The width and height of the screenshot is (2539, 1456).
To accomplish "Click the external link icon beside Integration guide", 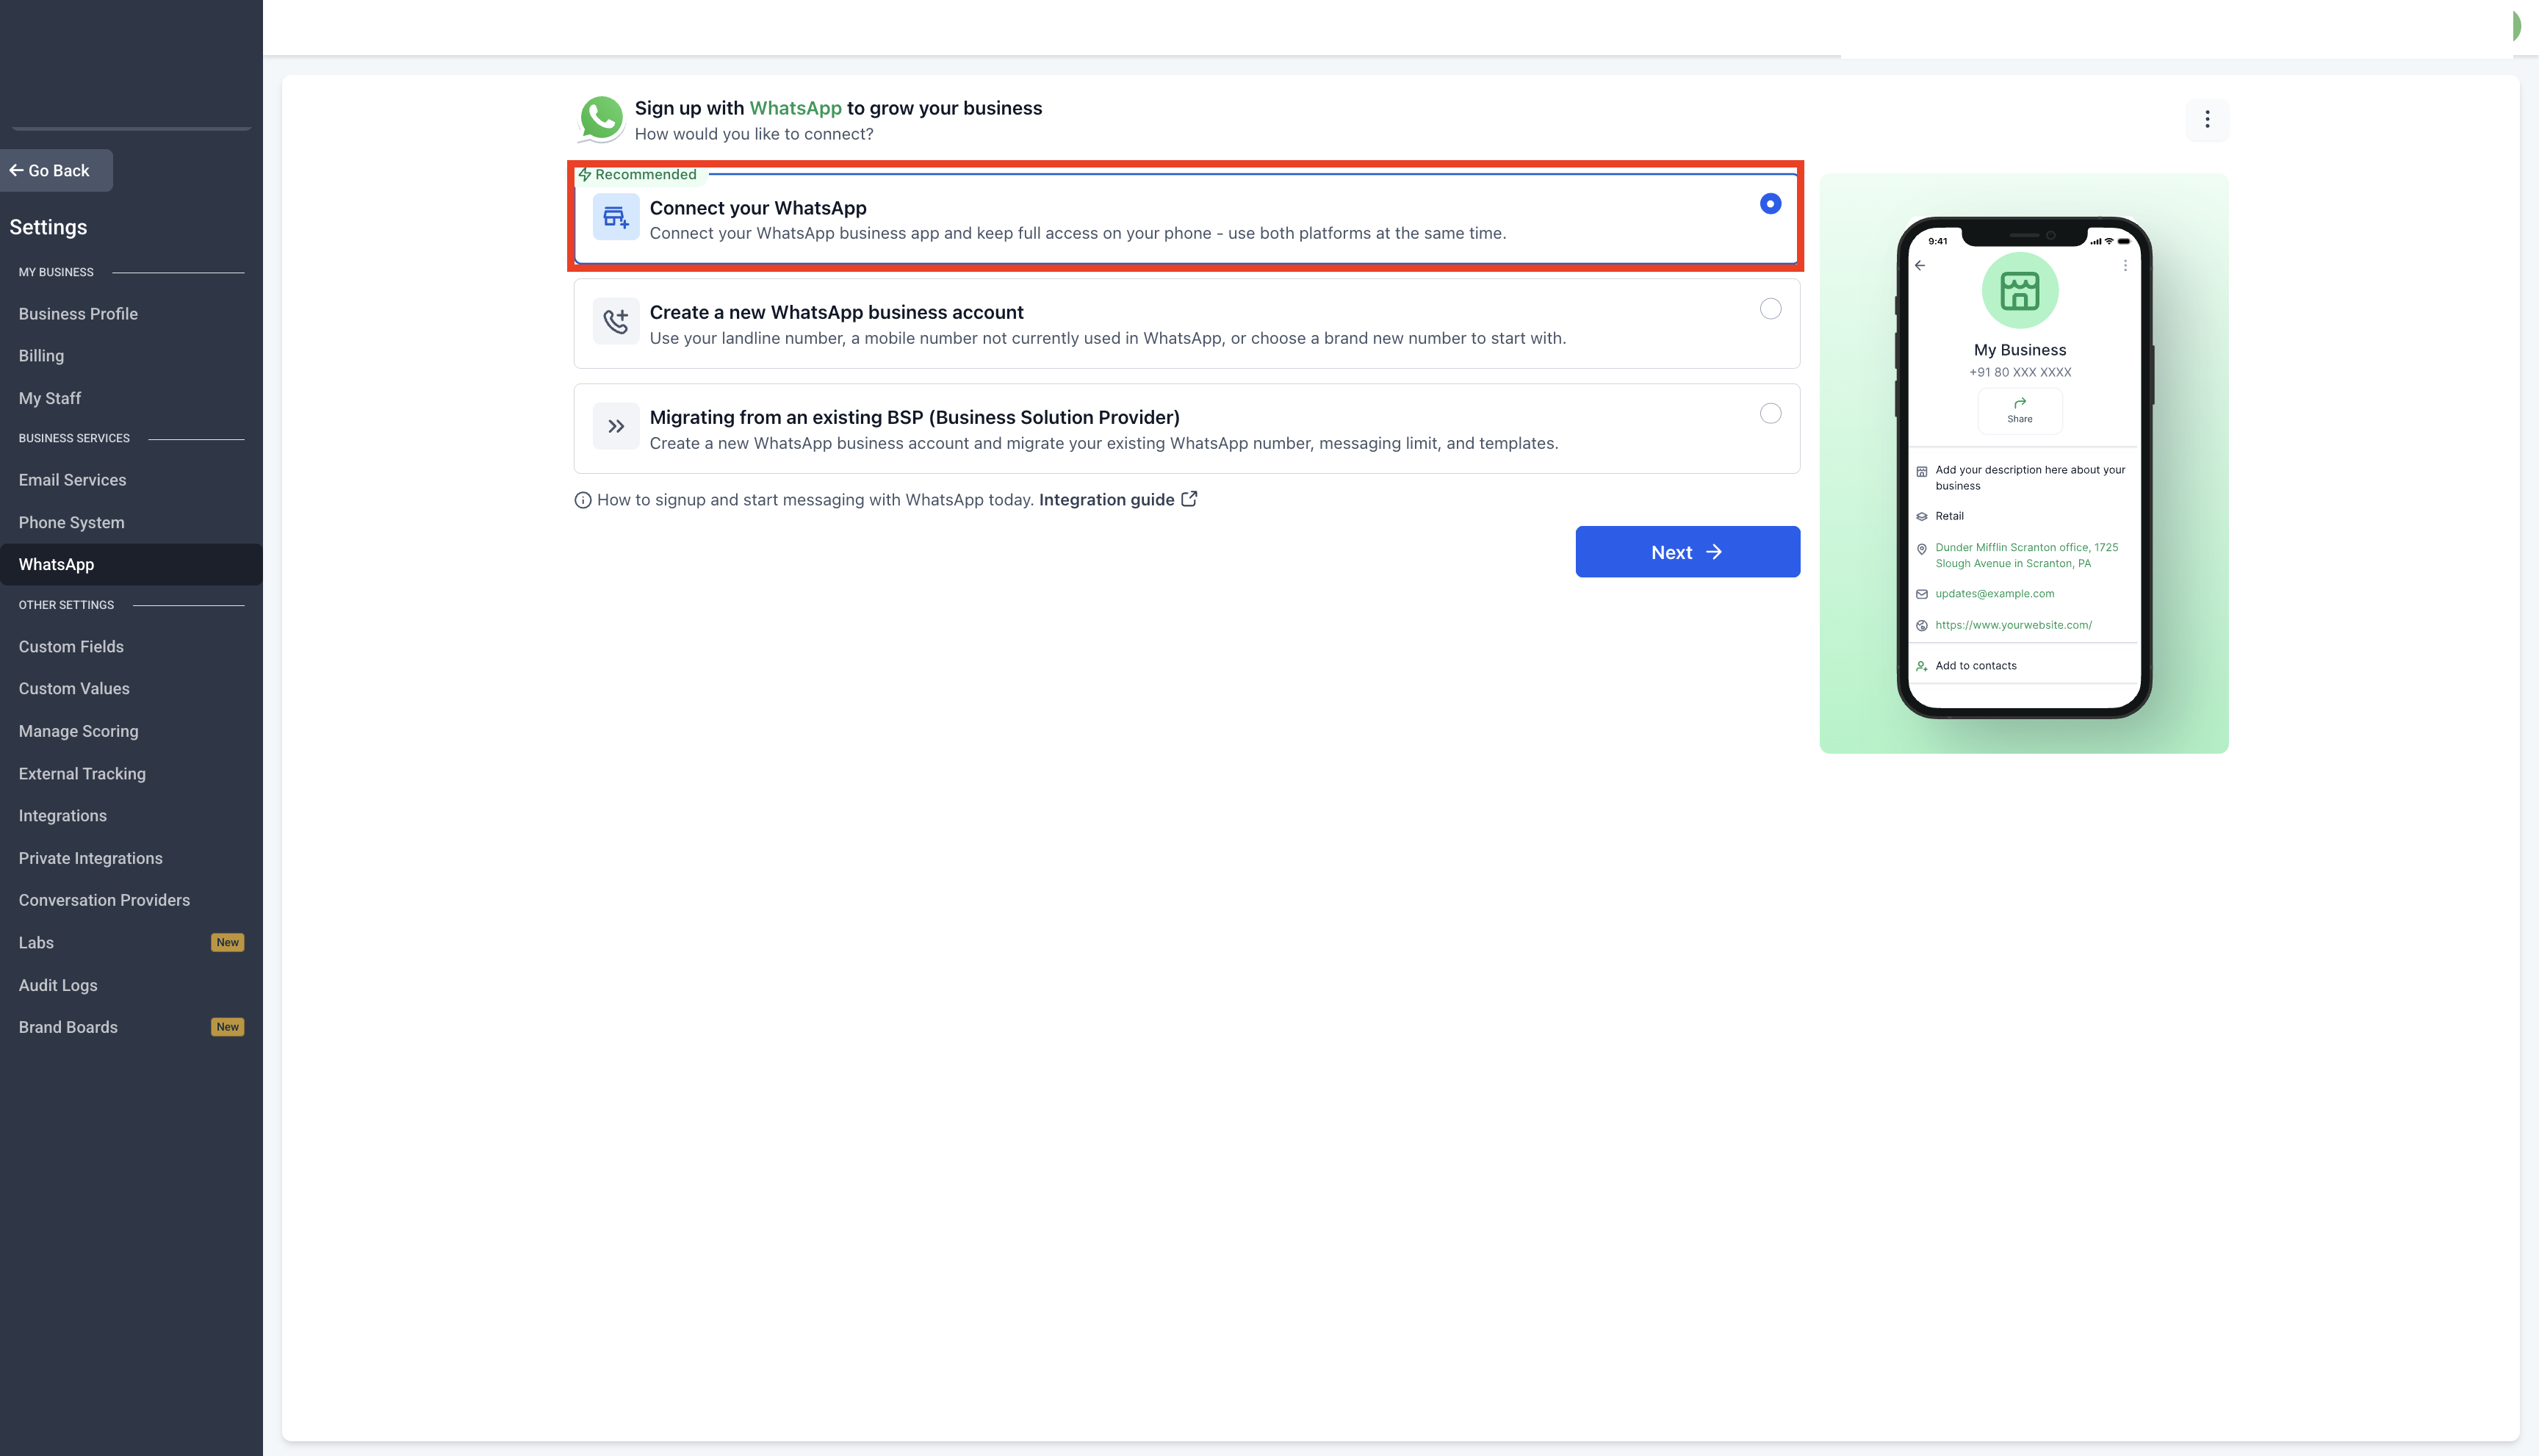I will tap(1189, 499).
